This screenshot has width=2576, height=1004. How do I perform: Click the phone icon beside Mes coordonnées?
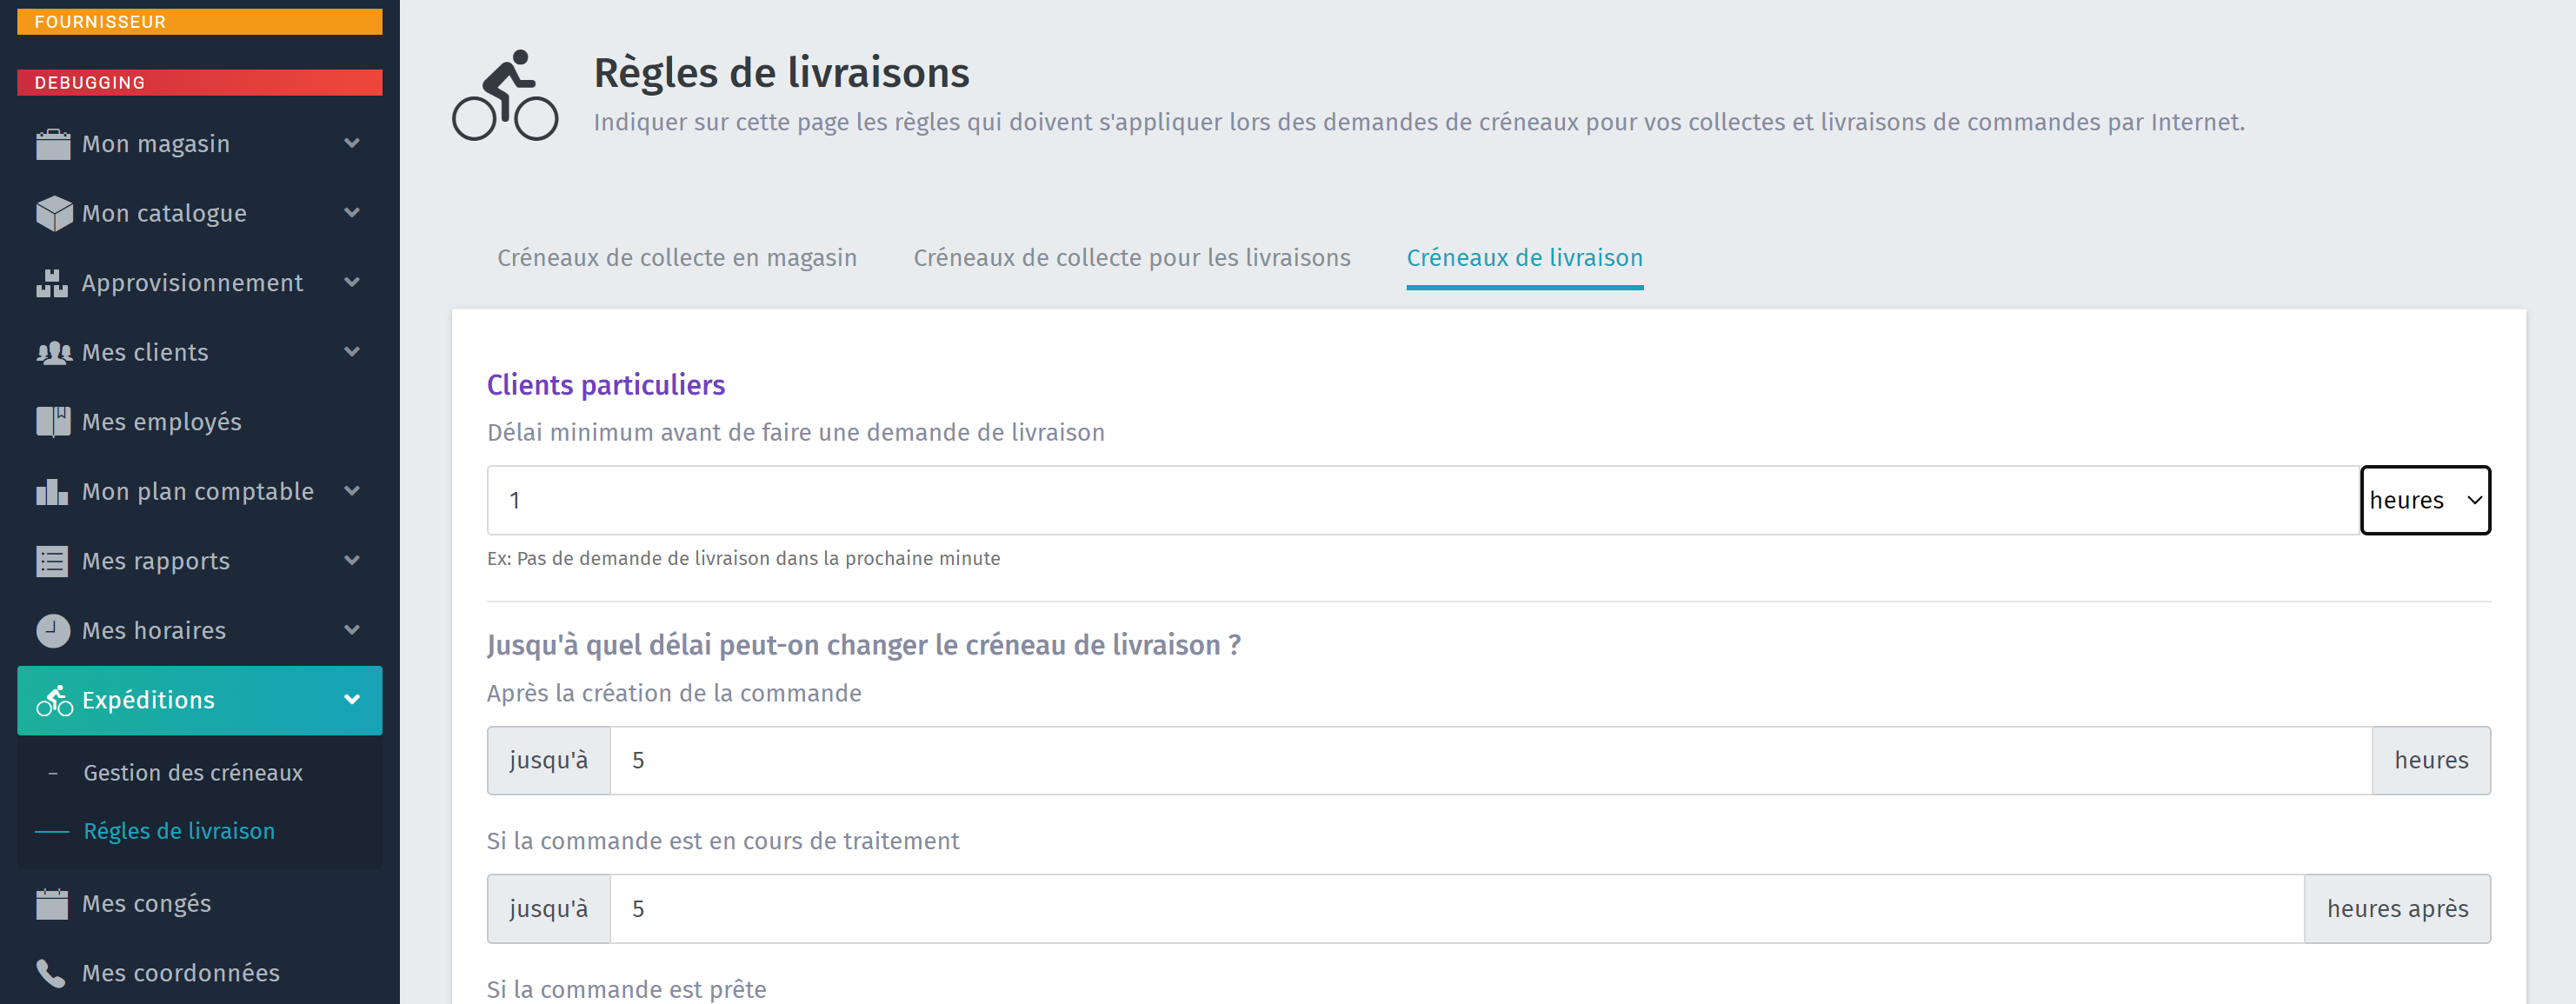tap(53, 972)
